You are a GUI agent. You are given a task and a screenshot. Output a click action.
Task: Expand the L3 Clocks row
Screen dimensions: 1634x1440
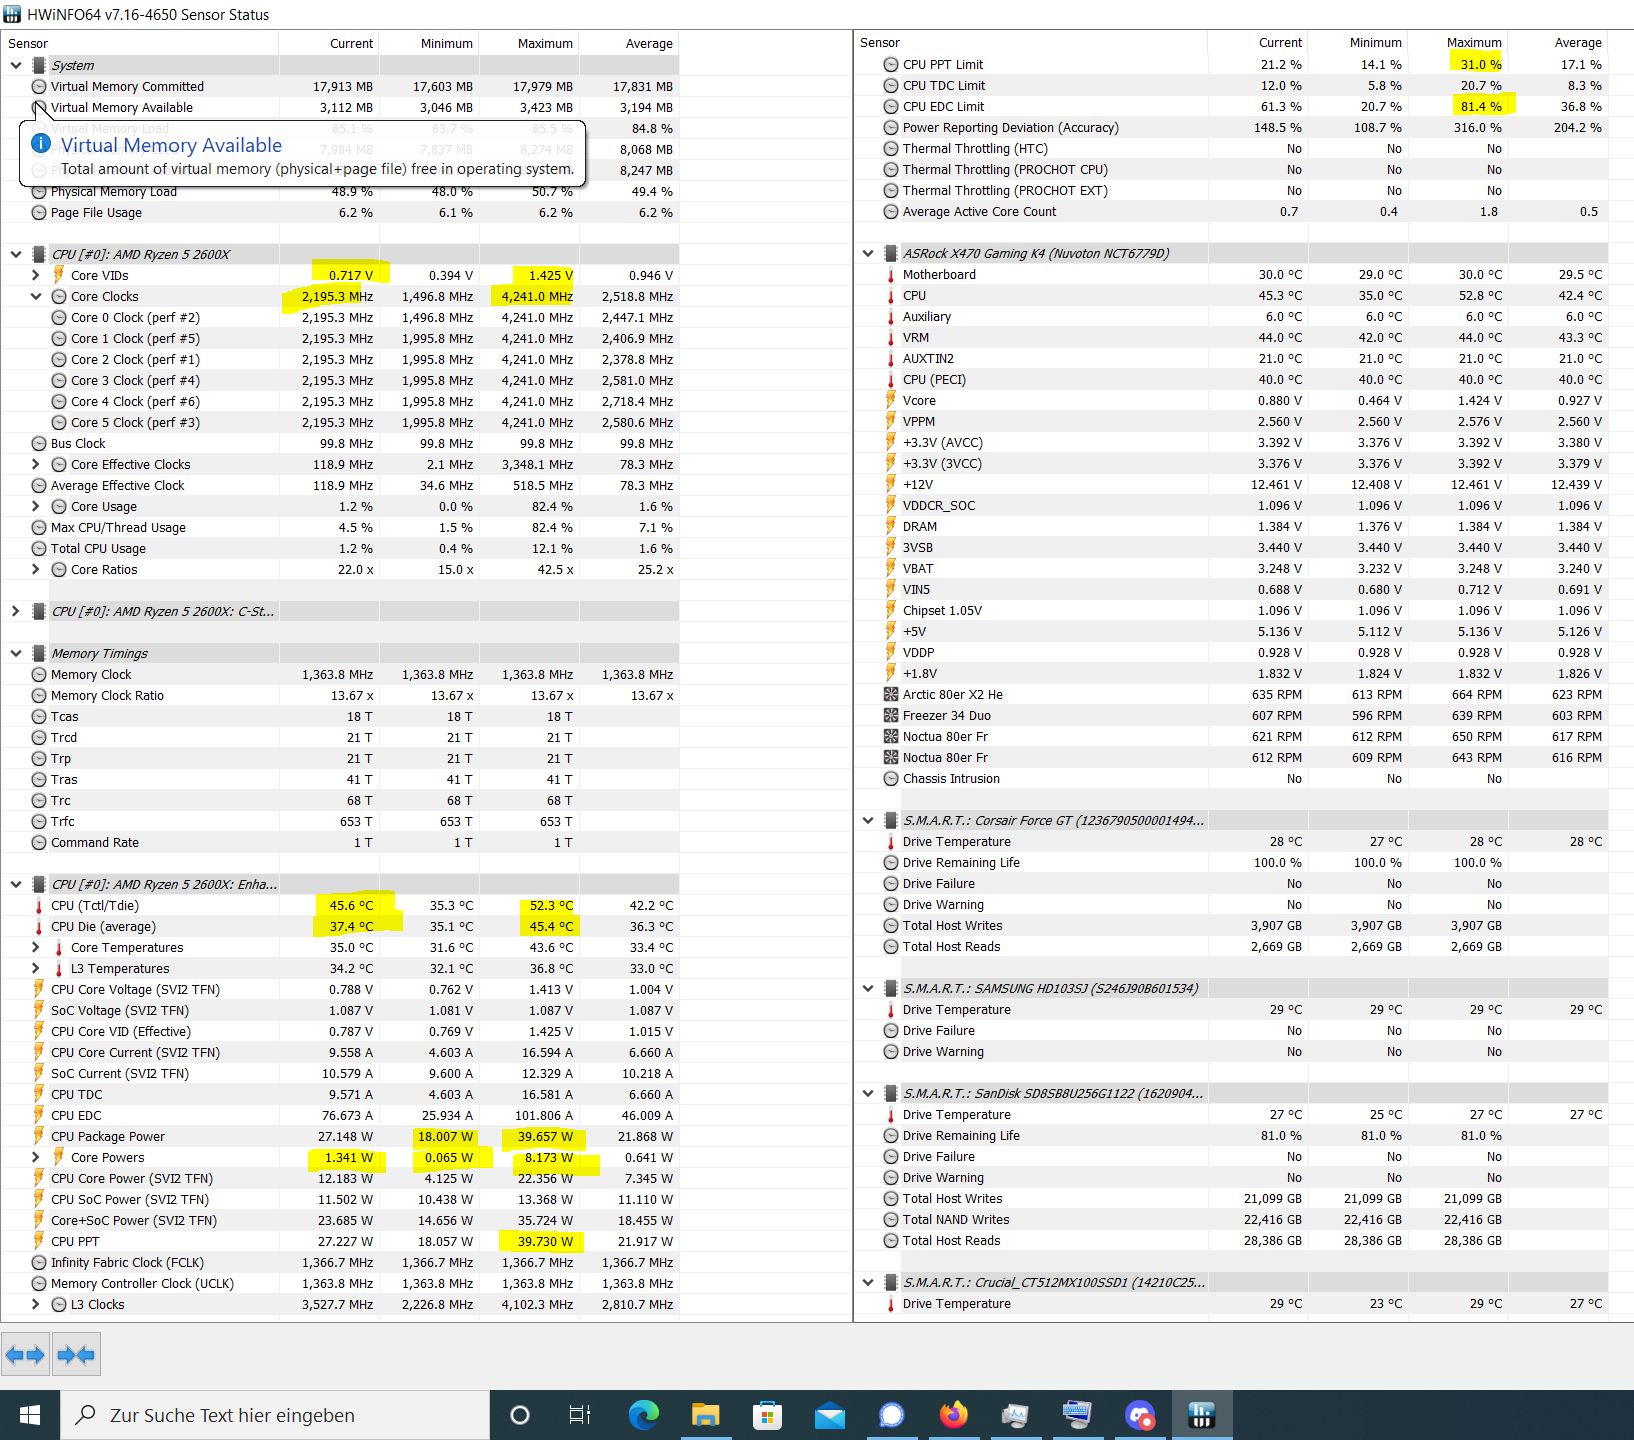[36, 1304]
